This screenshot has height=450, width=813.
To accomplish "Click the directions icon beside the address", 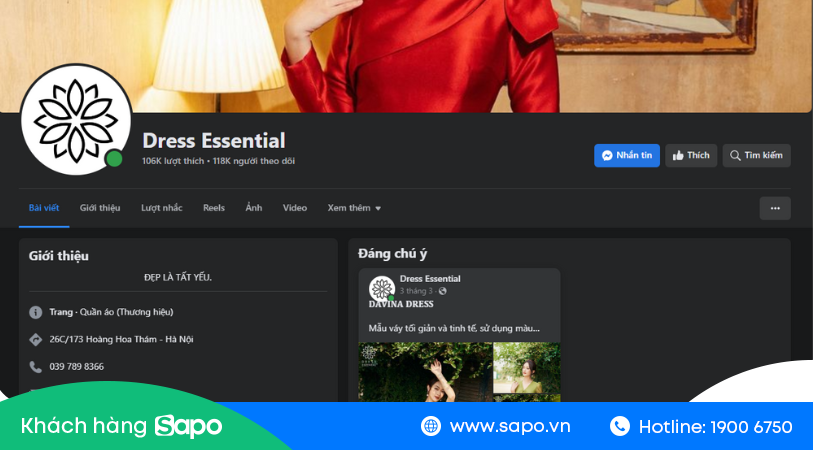I will pos(35,340).
